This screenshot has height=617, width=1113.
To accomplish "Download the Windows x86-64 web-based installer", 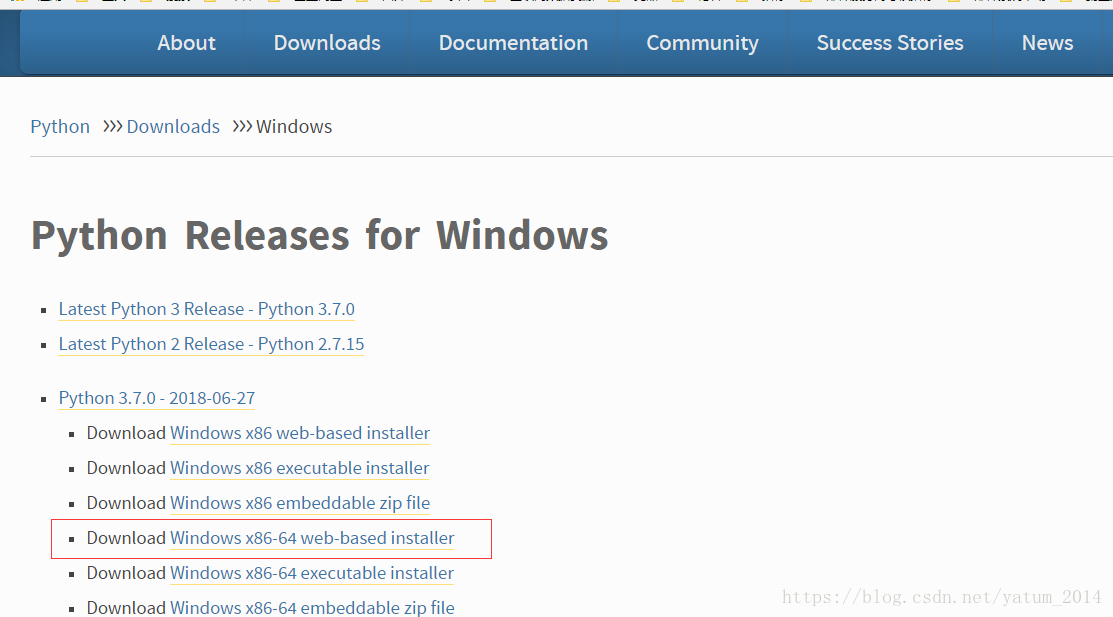I will pyautogui.click(x=311, y=538).
